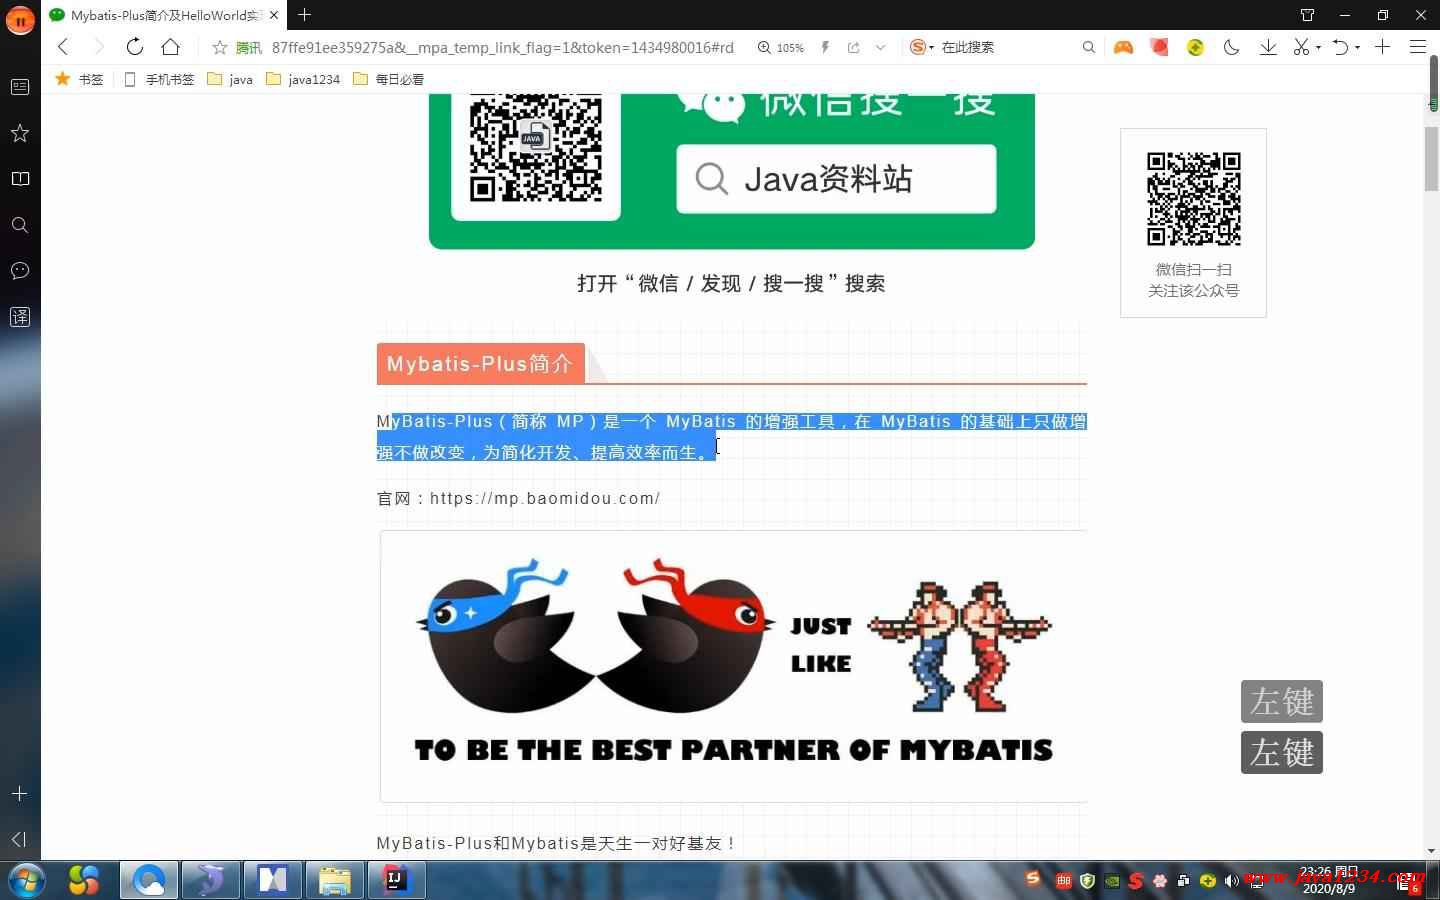Open the dolphin app taskbar icon
Screen dimensions: 1440x900
(211, 880)
